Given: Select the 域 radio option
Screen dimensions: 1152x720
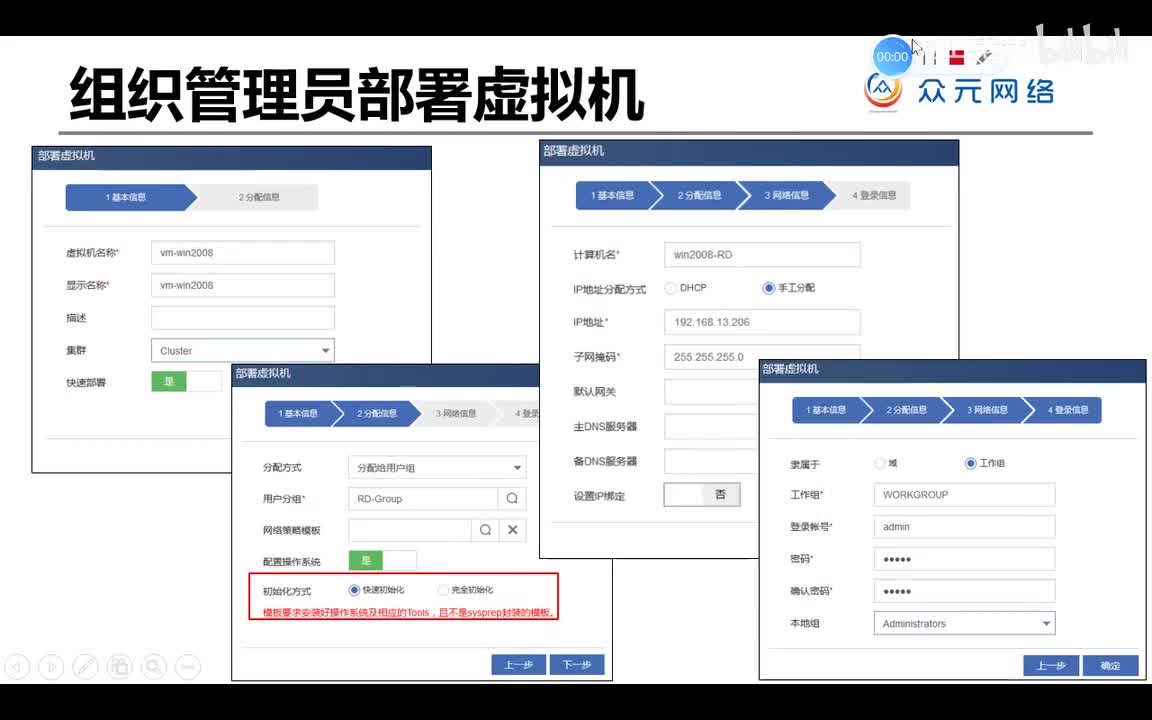Looking at the screenshot, I should click(x=880, y=463).
